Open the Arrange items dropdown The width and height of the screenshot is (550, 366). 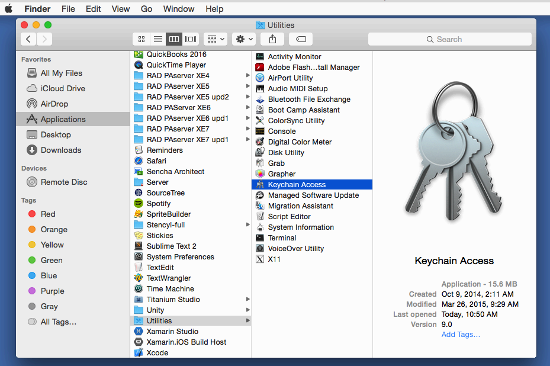point(215,39)
